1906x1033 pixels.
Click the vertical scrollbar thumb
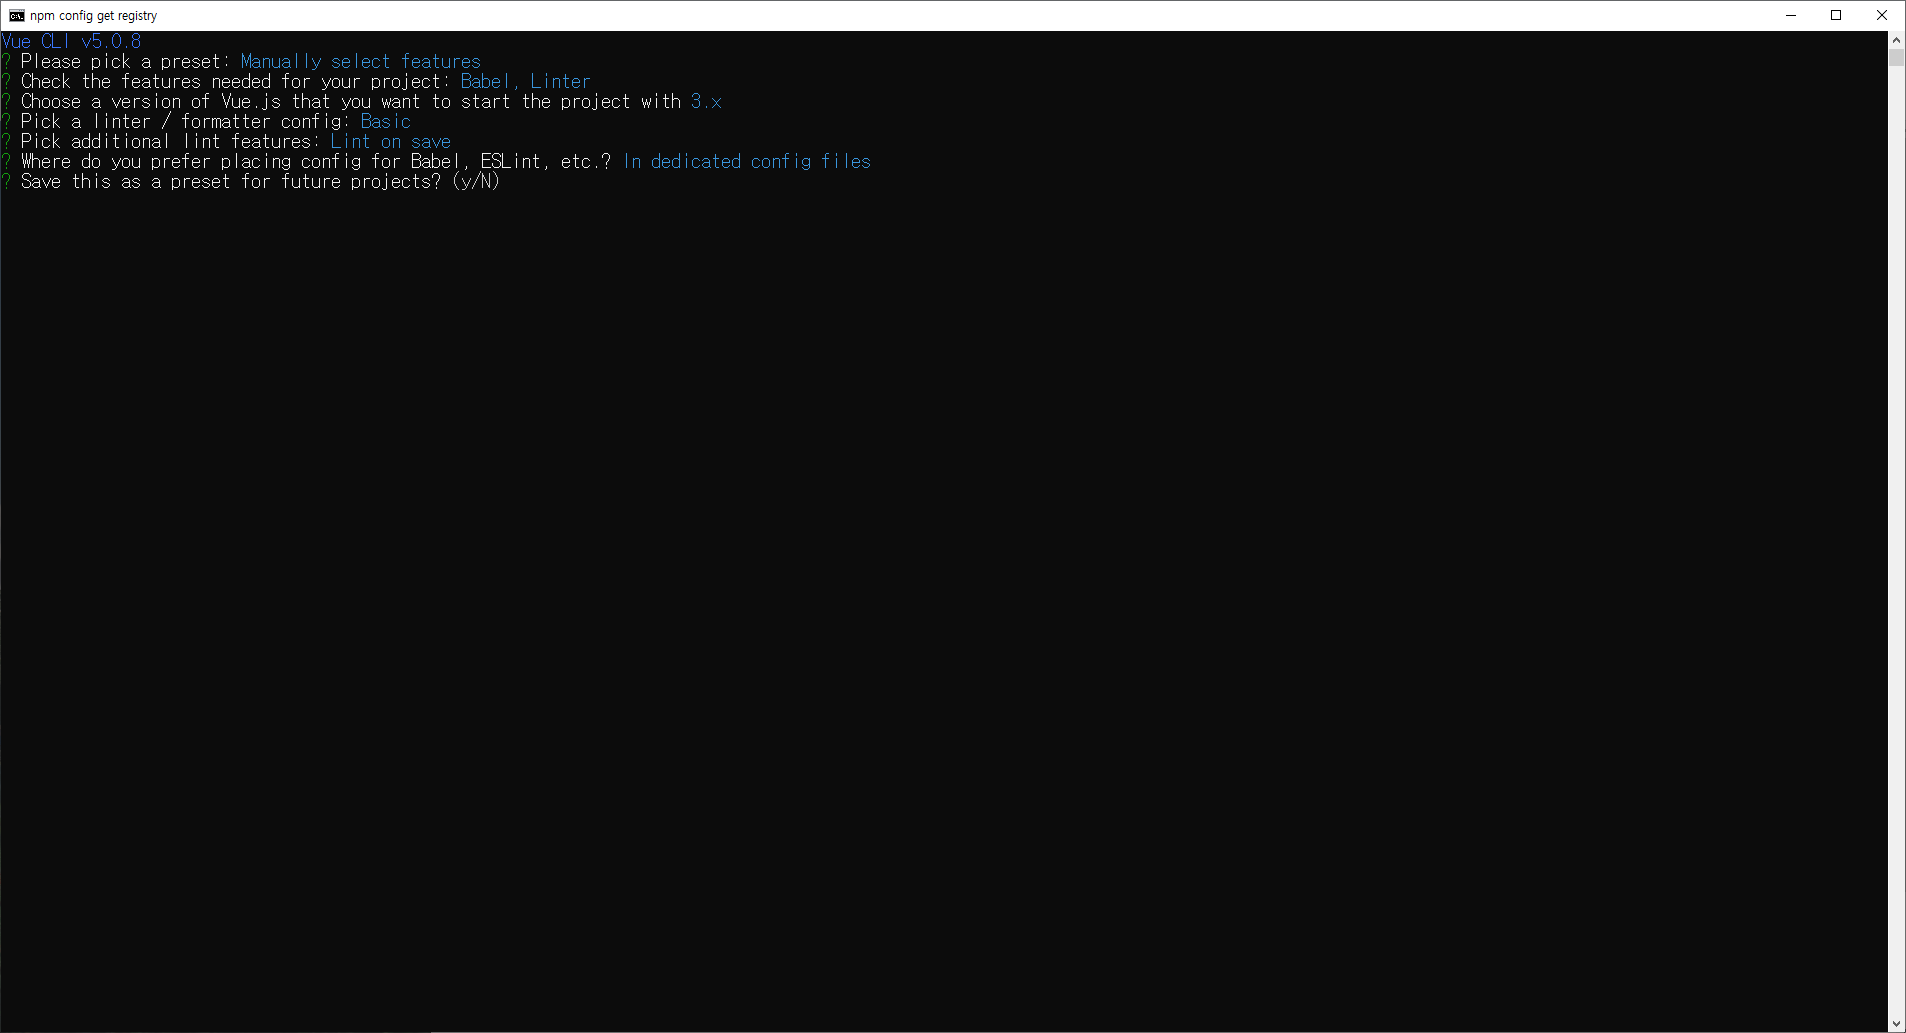1896,57
